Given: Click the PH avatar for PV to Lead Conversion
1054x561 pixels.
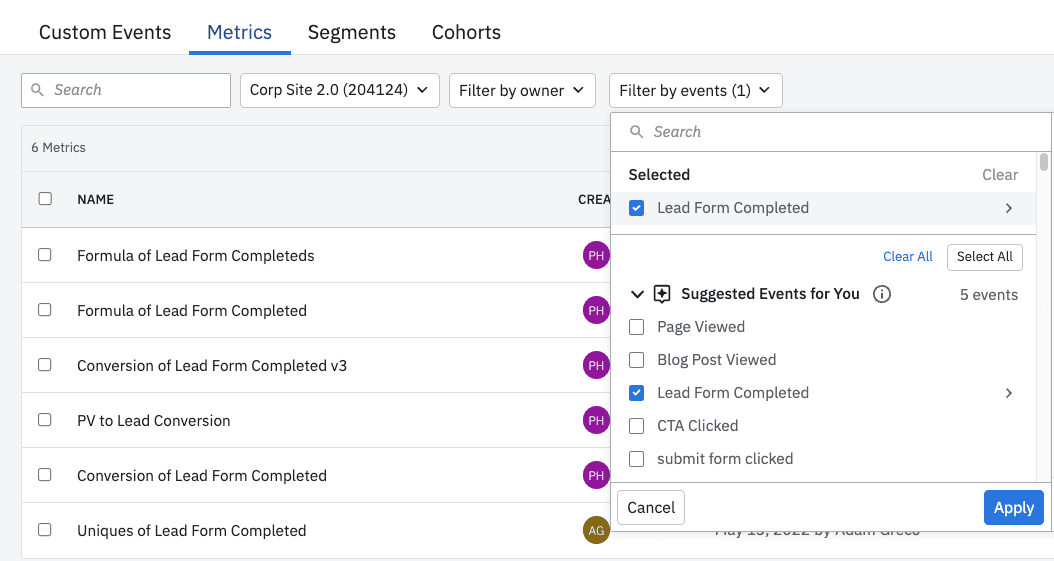Looking at the screenshot, I should pyautogui.click(x=596, y=421).
